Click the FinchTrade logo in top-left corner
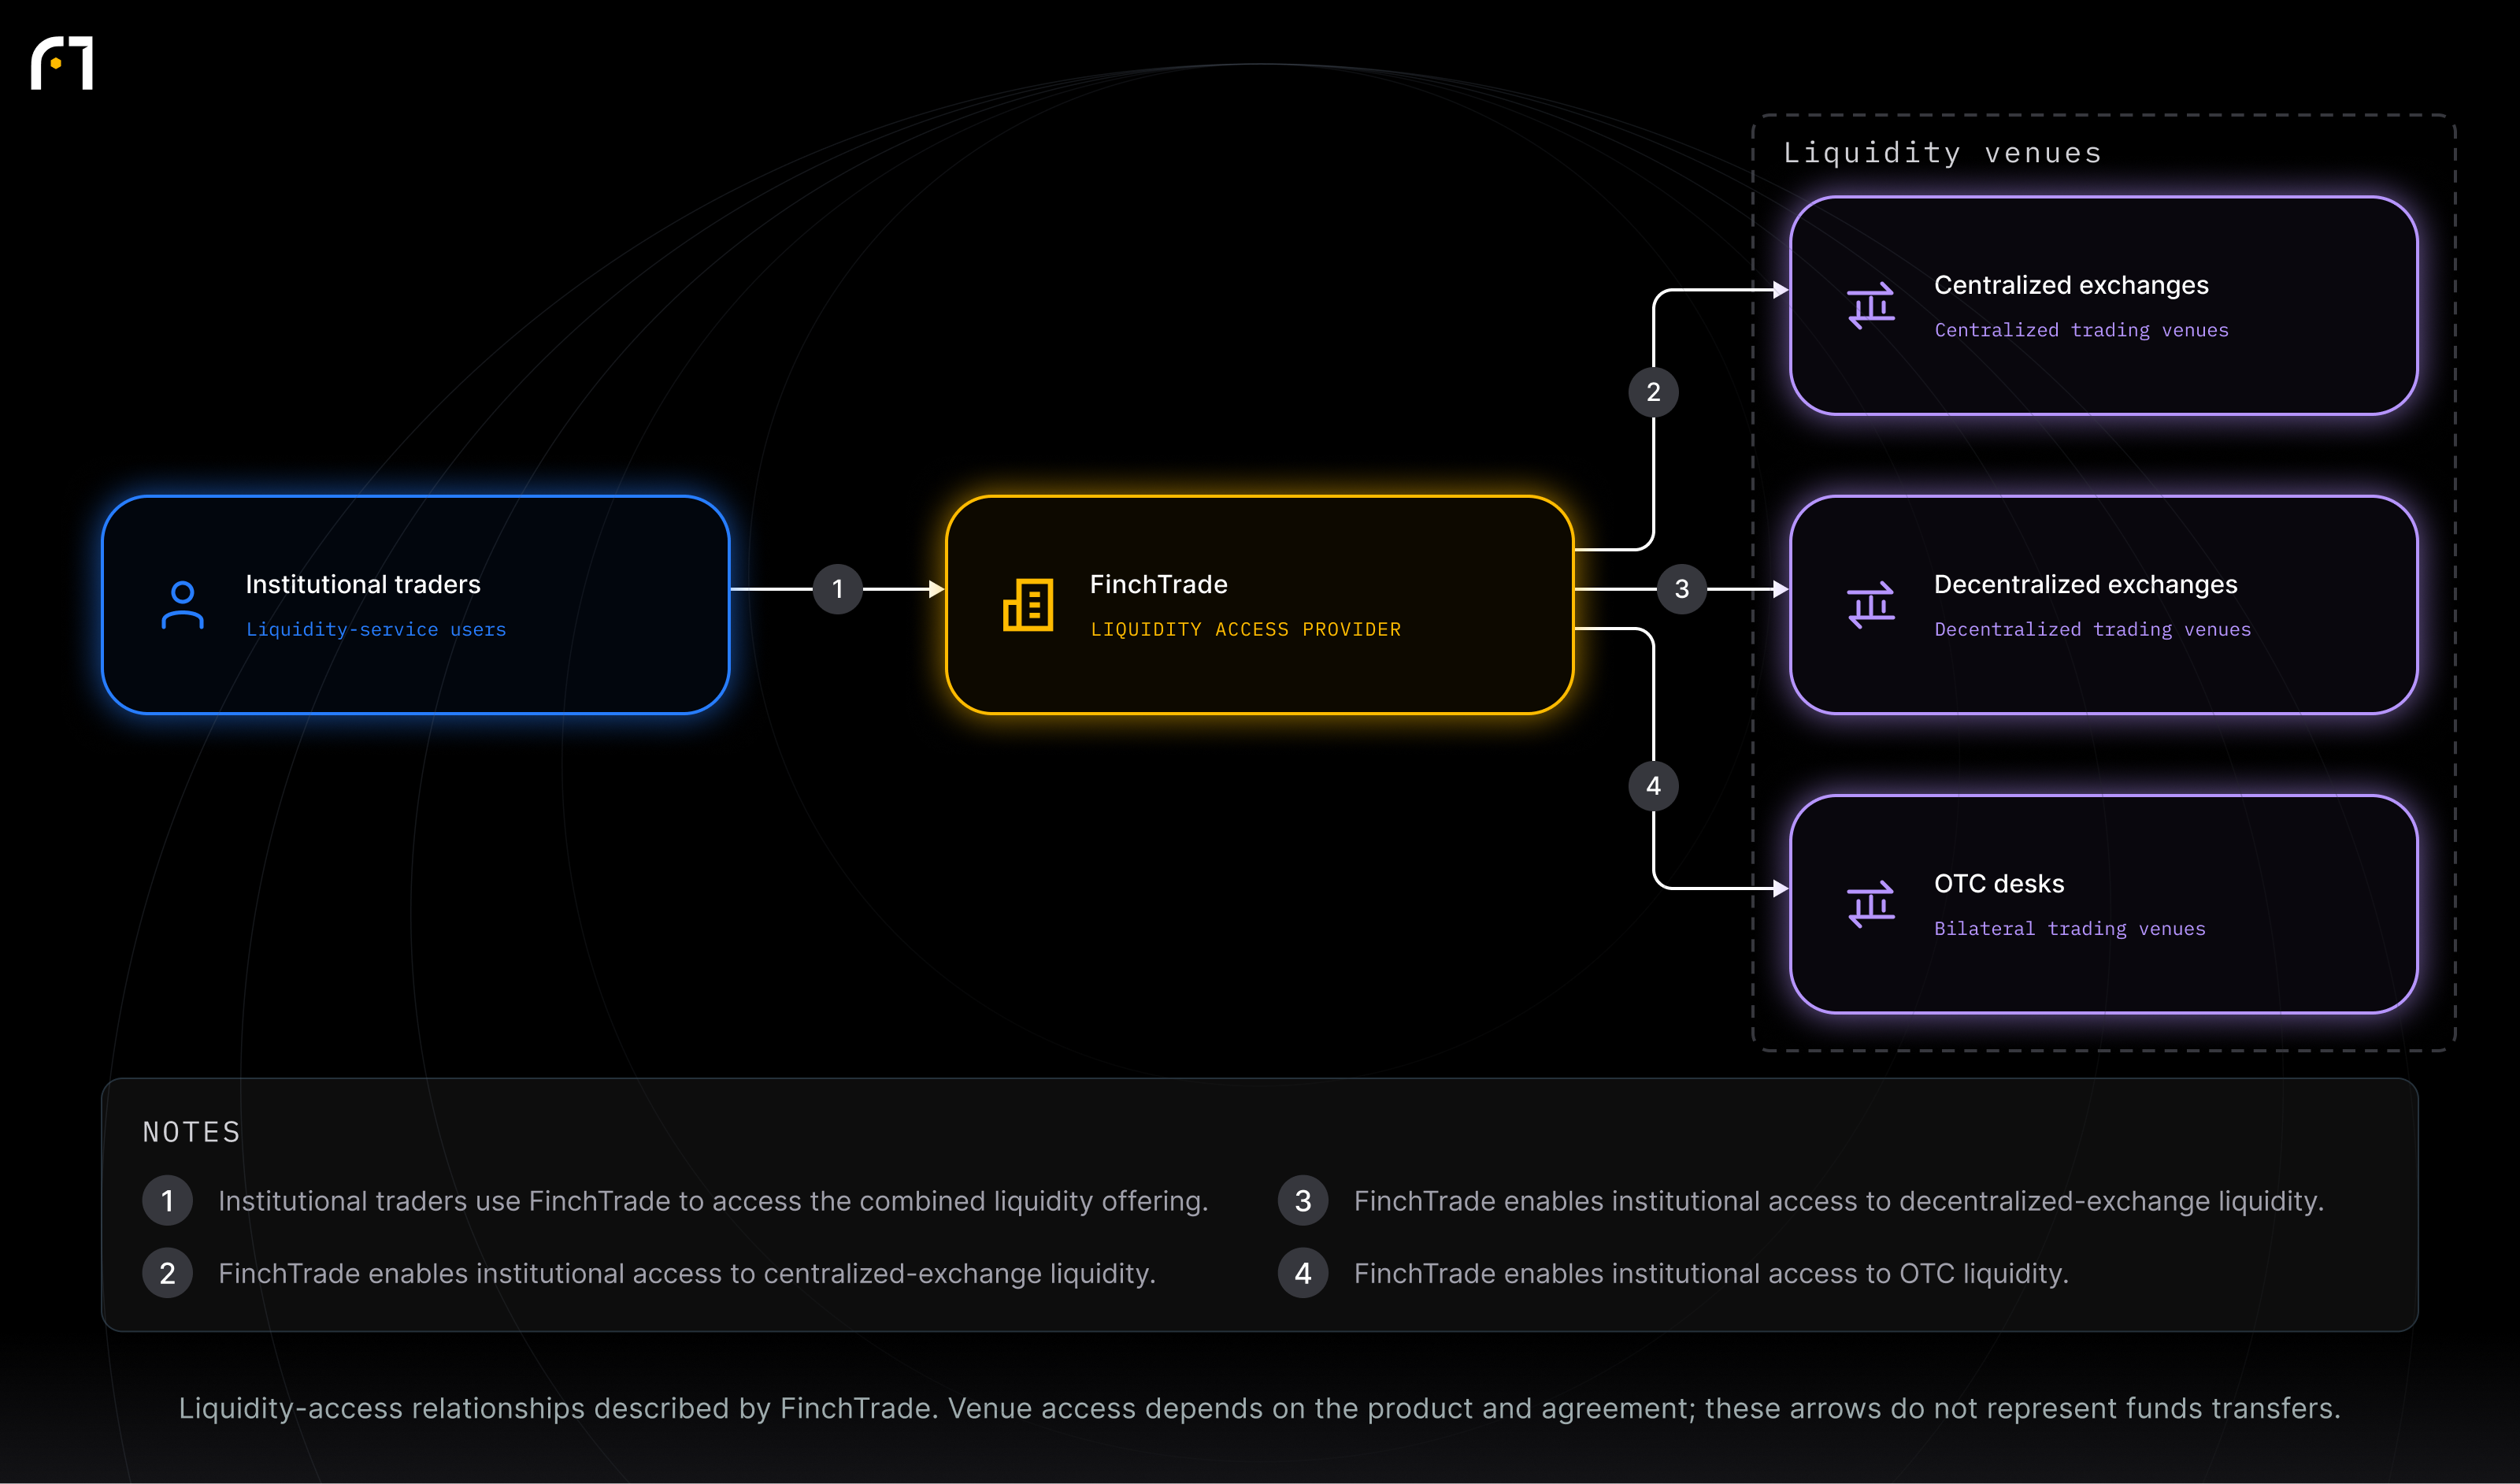 62,63
